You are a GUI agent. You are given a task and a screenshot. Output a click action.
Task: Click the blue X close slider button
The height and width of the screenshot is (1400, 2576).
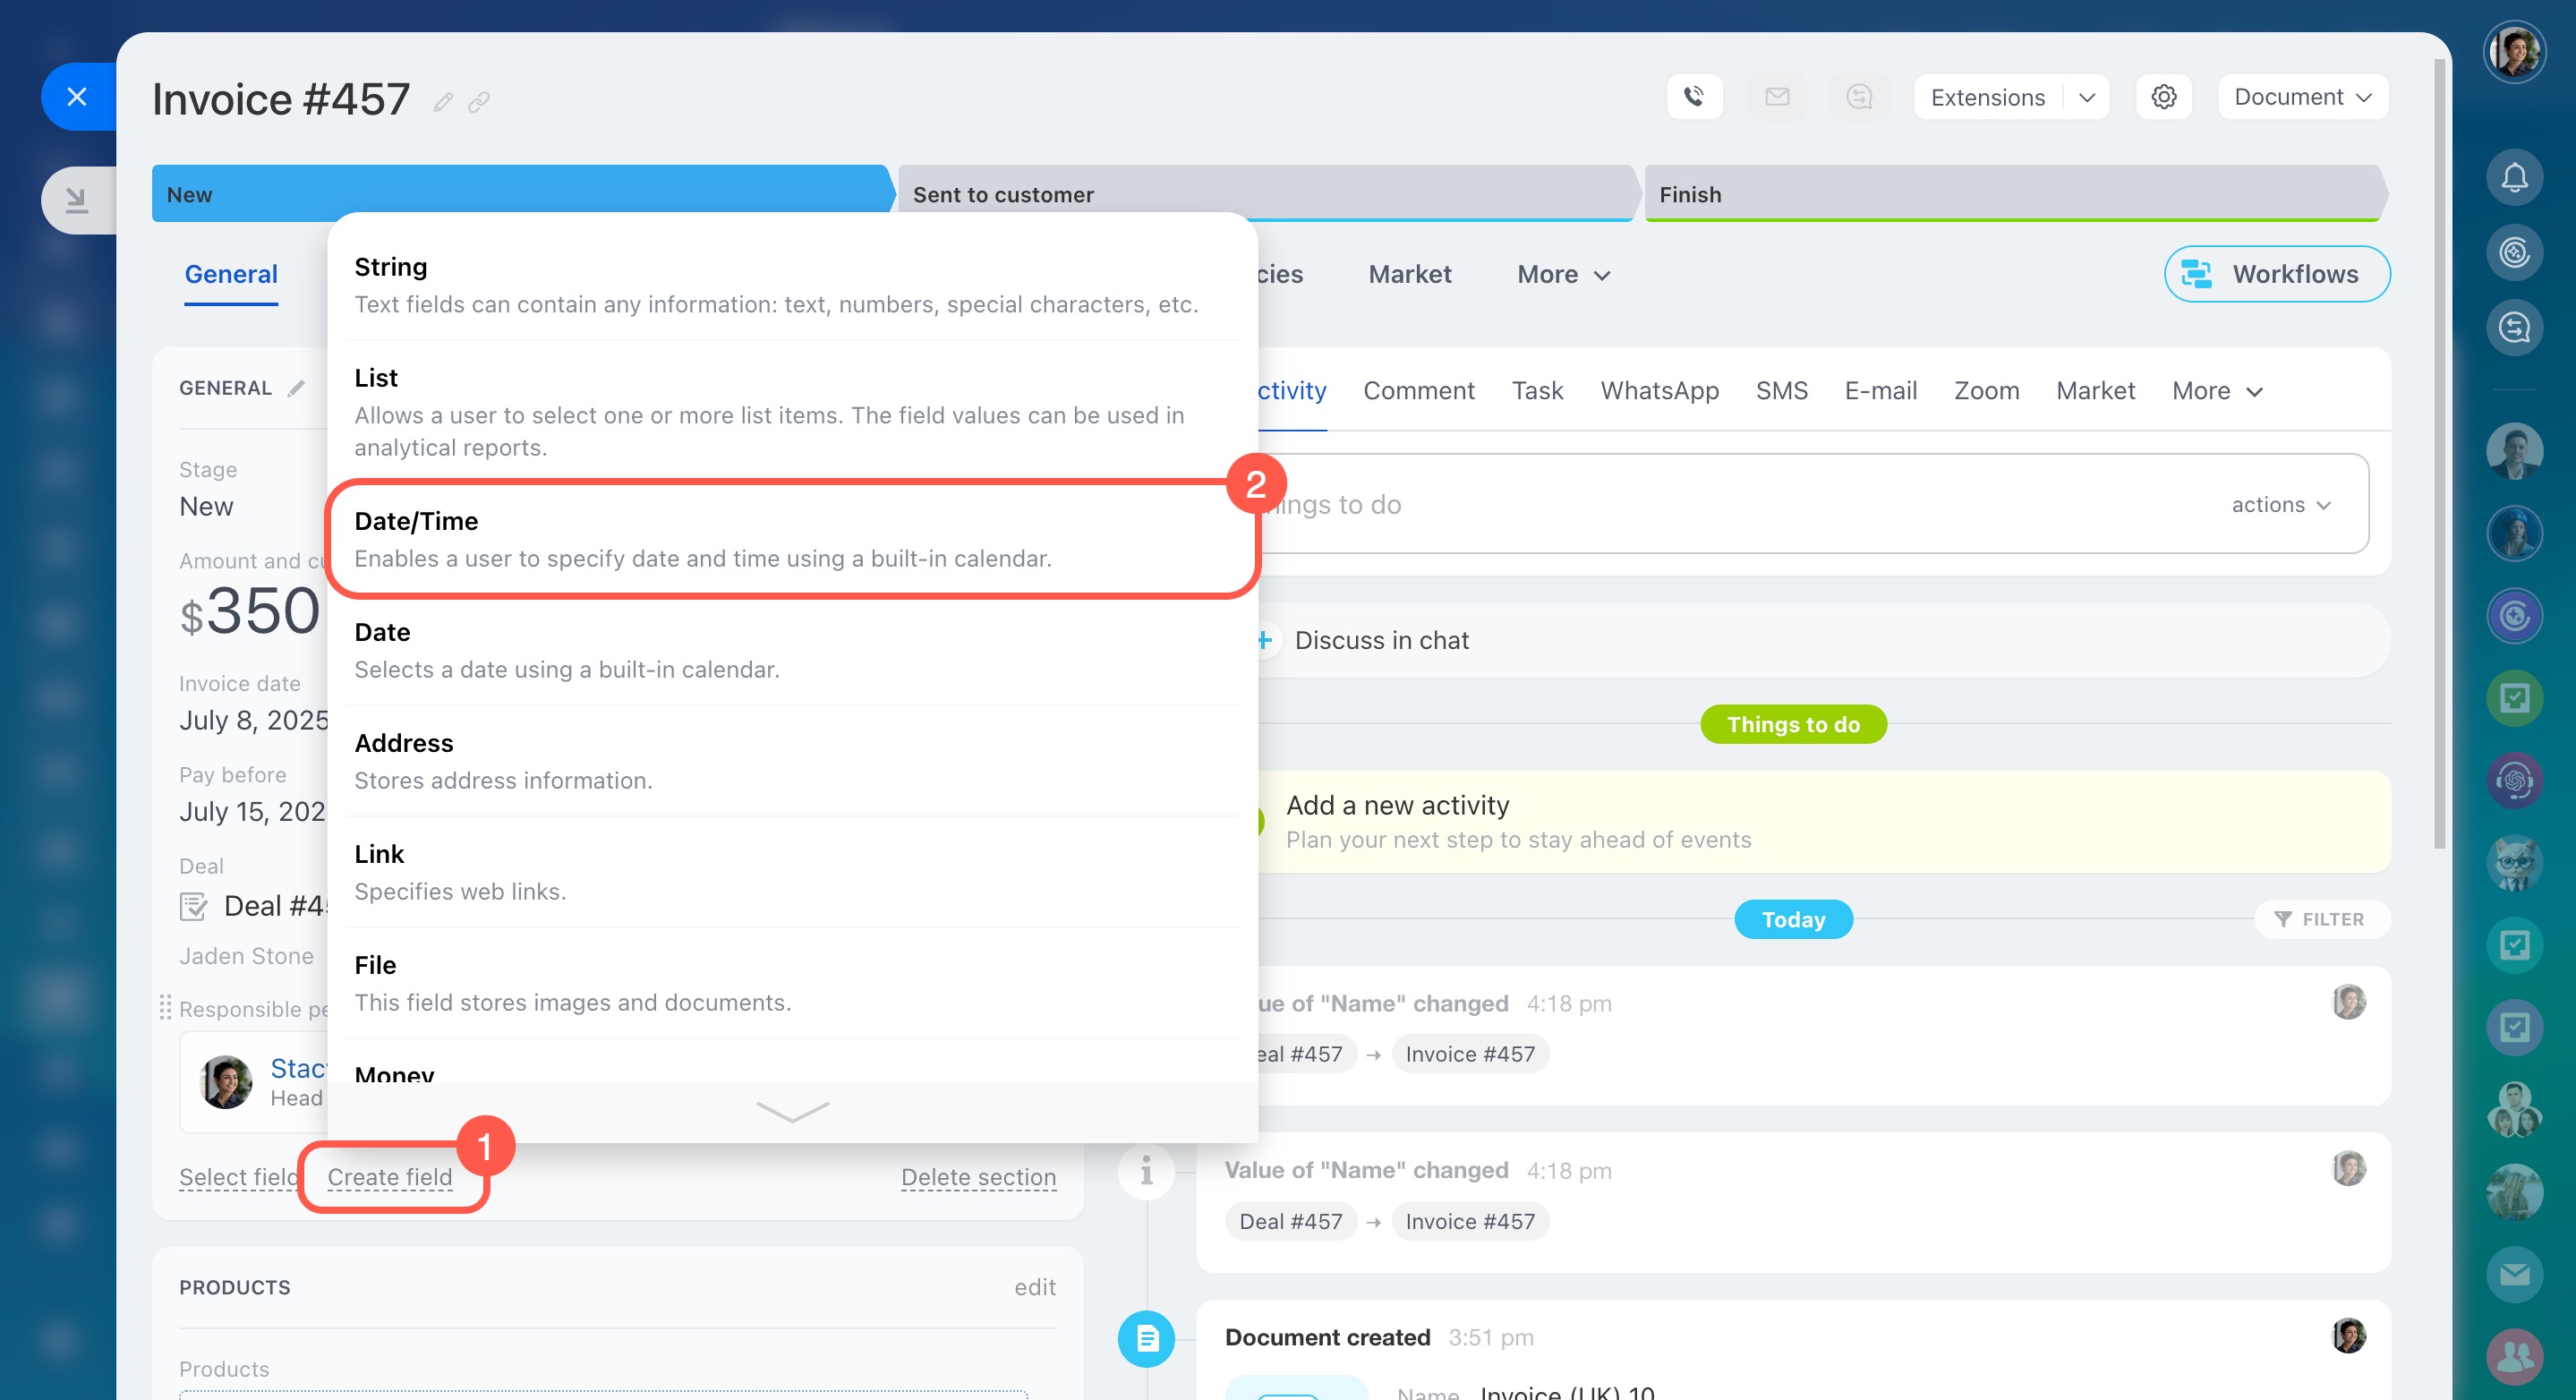pyautogui.click(x=77, y=97)
